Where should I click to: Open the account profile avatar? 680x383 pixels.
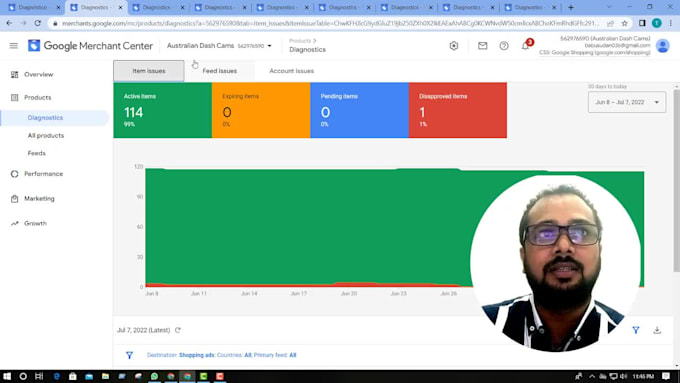(x=663, y=46)
